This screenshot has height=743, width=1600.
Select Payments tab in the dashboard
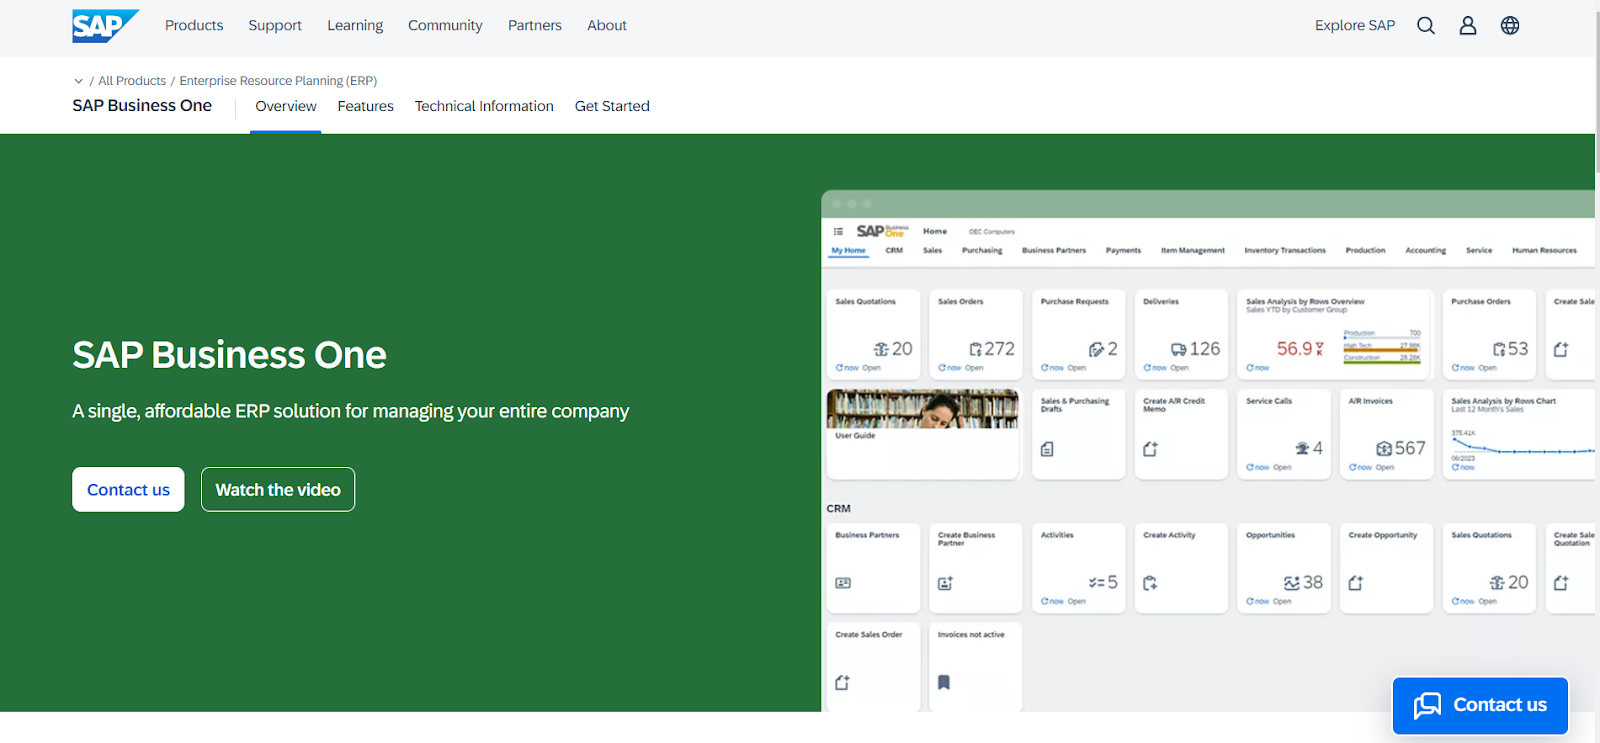pos(1123,251)
